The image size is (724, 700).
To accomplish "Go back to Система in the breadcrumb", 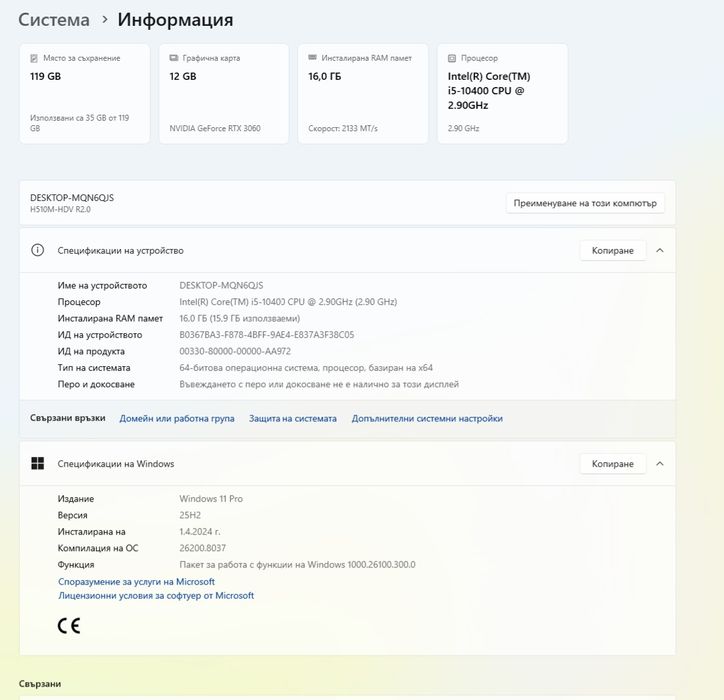I will pos(54,20).
